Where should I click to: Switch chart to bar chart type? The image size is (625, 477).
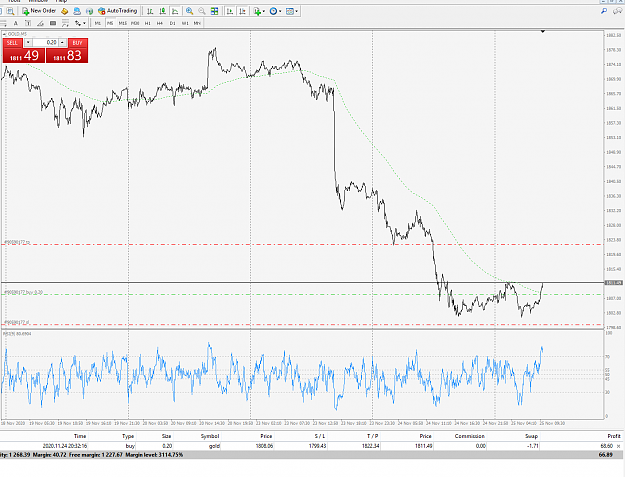pyautogui.click(x=150, y=11)
